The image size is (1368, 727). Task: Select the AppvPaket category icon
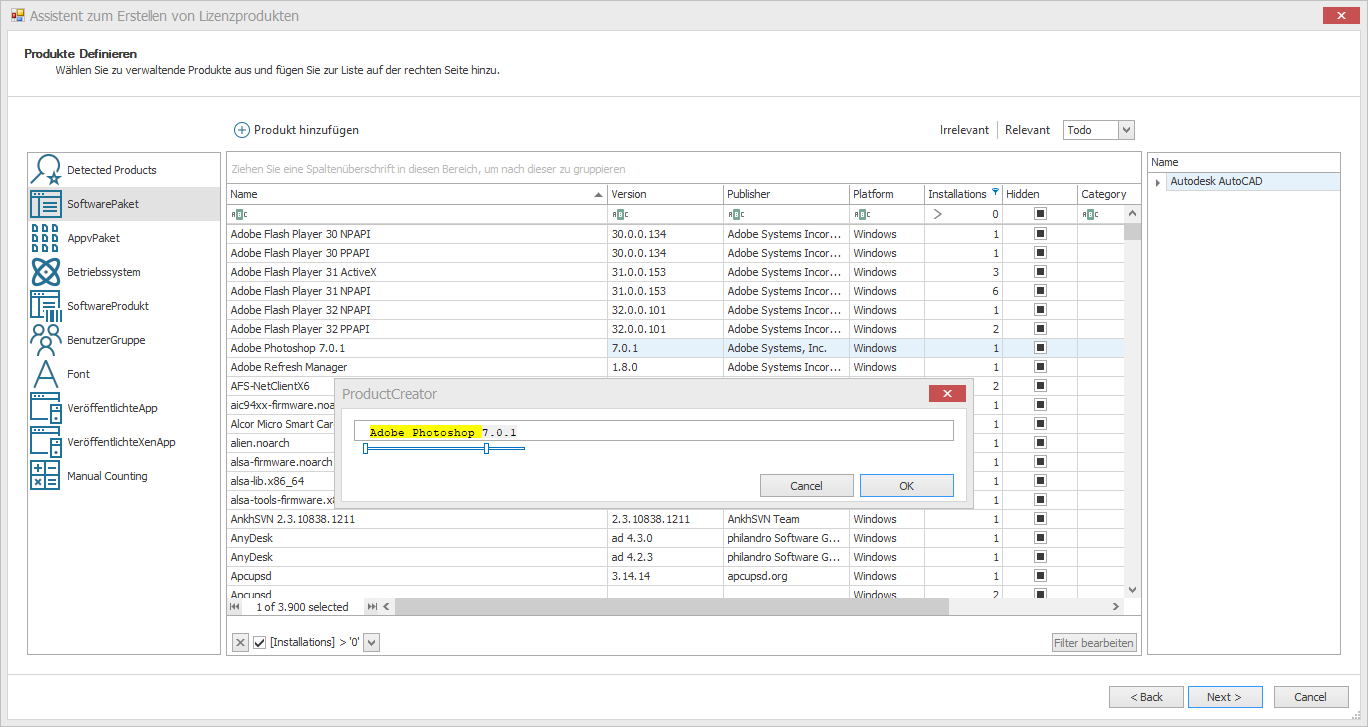[x=46, y=238]
